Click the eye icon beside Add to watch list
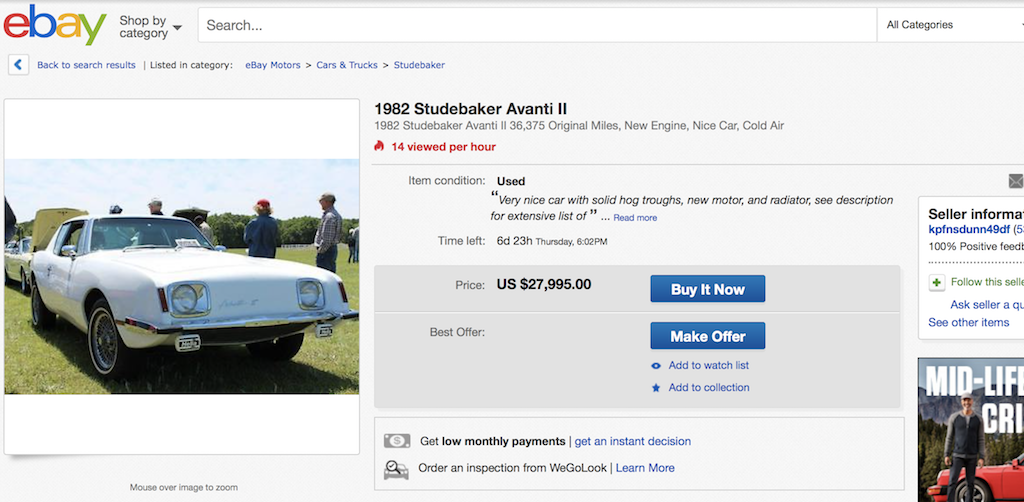The image size is (1024, 502). coord(656,366)
